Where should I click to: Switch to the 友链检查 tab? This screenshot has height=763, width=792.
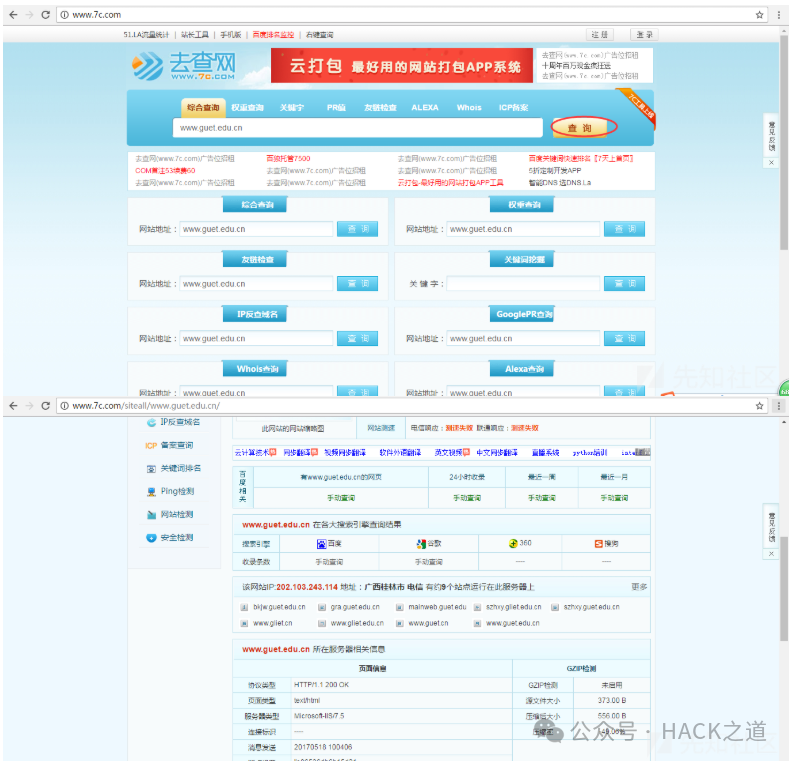click(380, 108)
